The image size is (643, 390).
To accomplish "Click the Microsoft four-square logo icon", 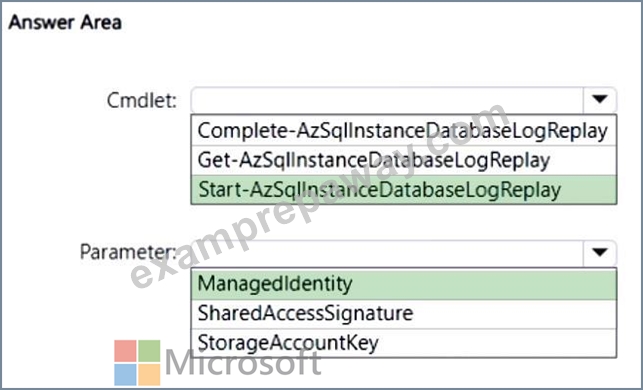I will (x=137, y=363).
